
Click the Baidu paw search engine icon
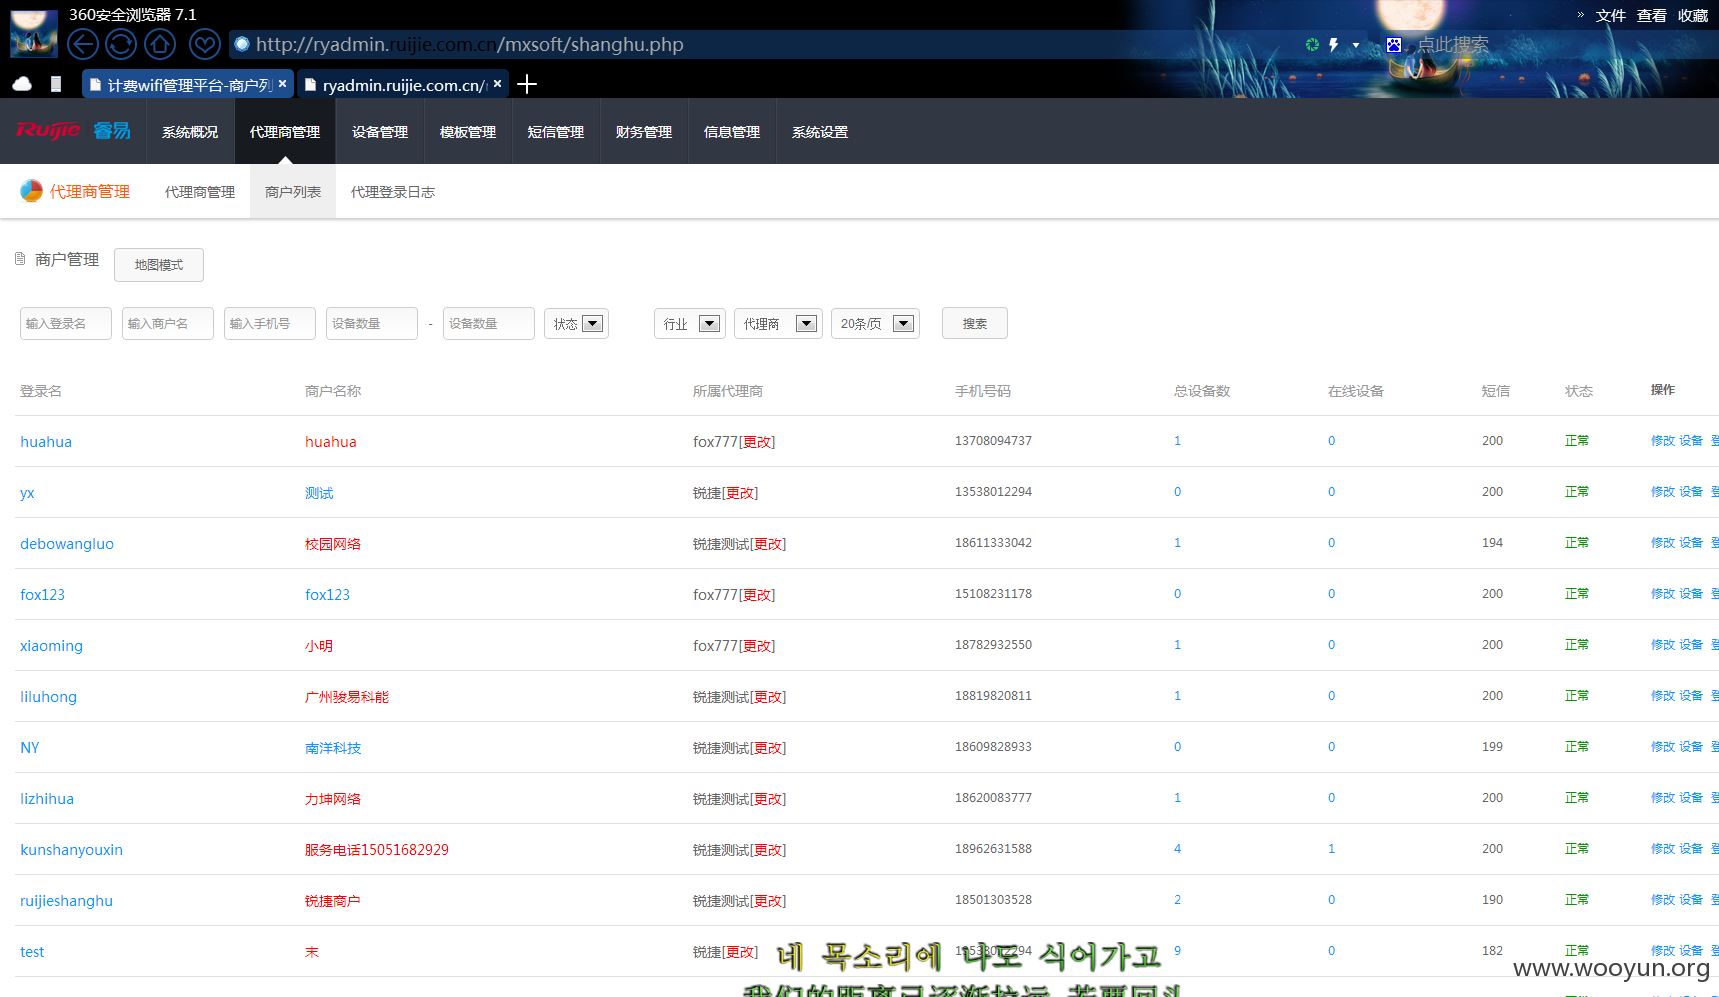(x=1394, y=45)
